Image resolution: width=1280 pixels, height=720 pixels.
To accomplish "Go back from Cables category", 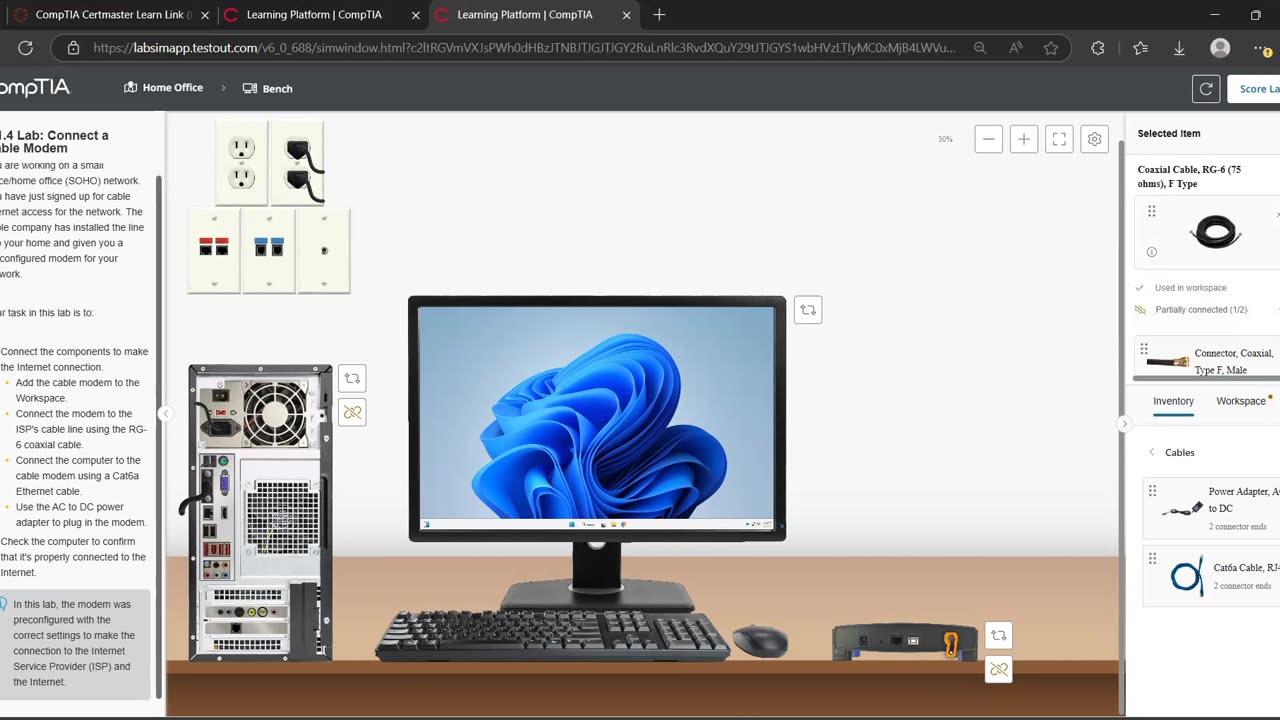I will coord(1151,452).
